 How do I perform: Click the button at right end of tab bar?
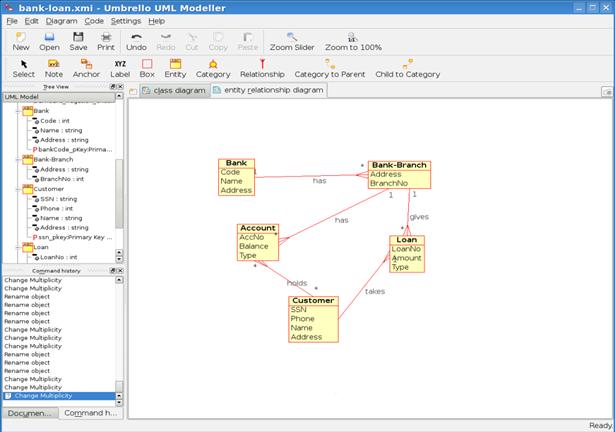tap(607, 92)
